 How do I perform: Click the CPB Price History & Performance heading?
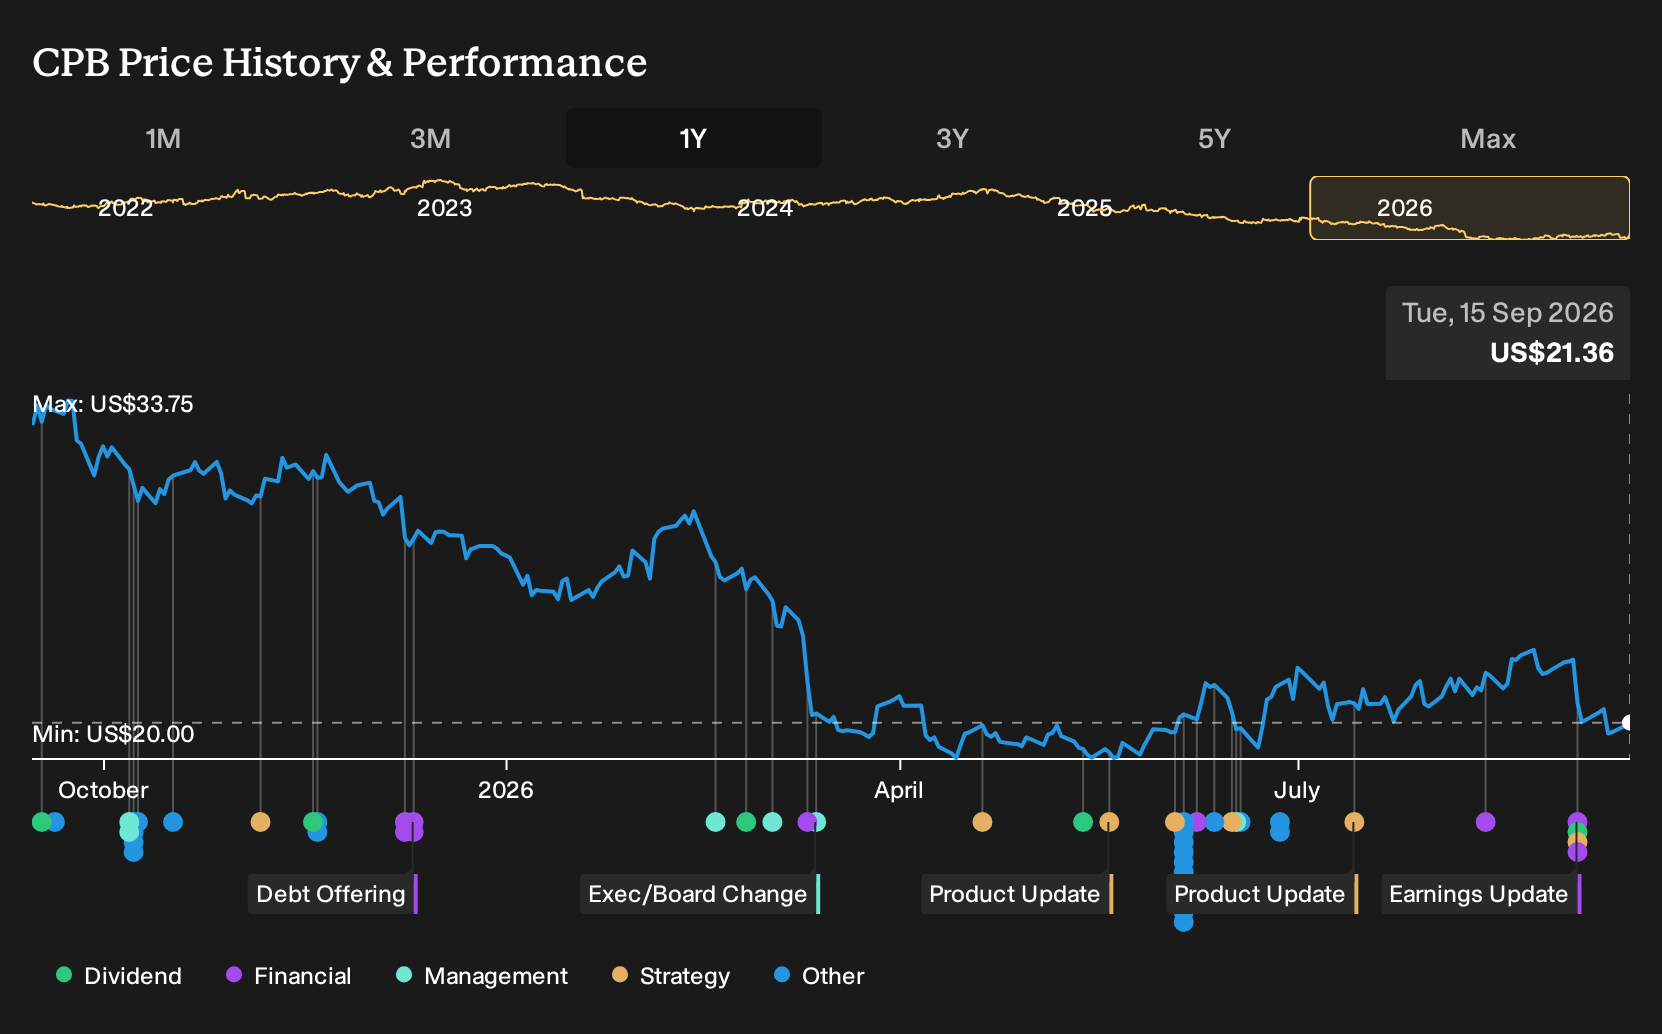coord(340,62)
